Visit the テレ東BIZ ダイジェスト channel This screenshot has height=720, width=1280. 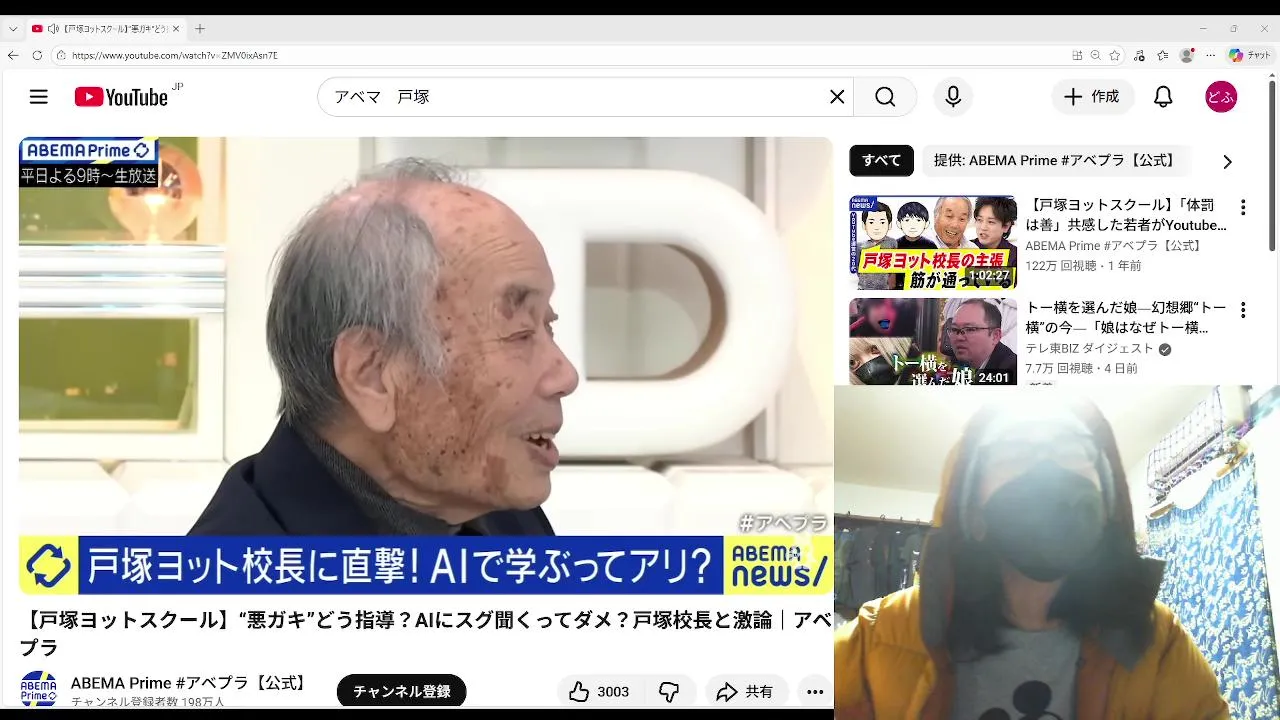tap(1089, 349)
